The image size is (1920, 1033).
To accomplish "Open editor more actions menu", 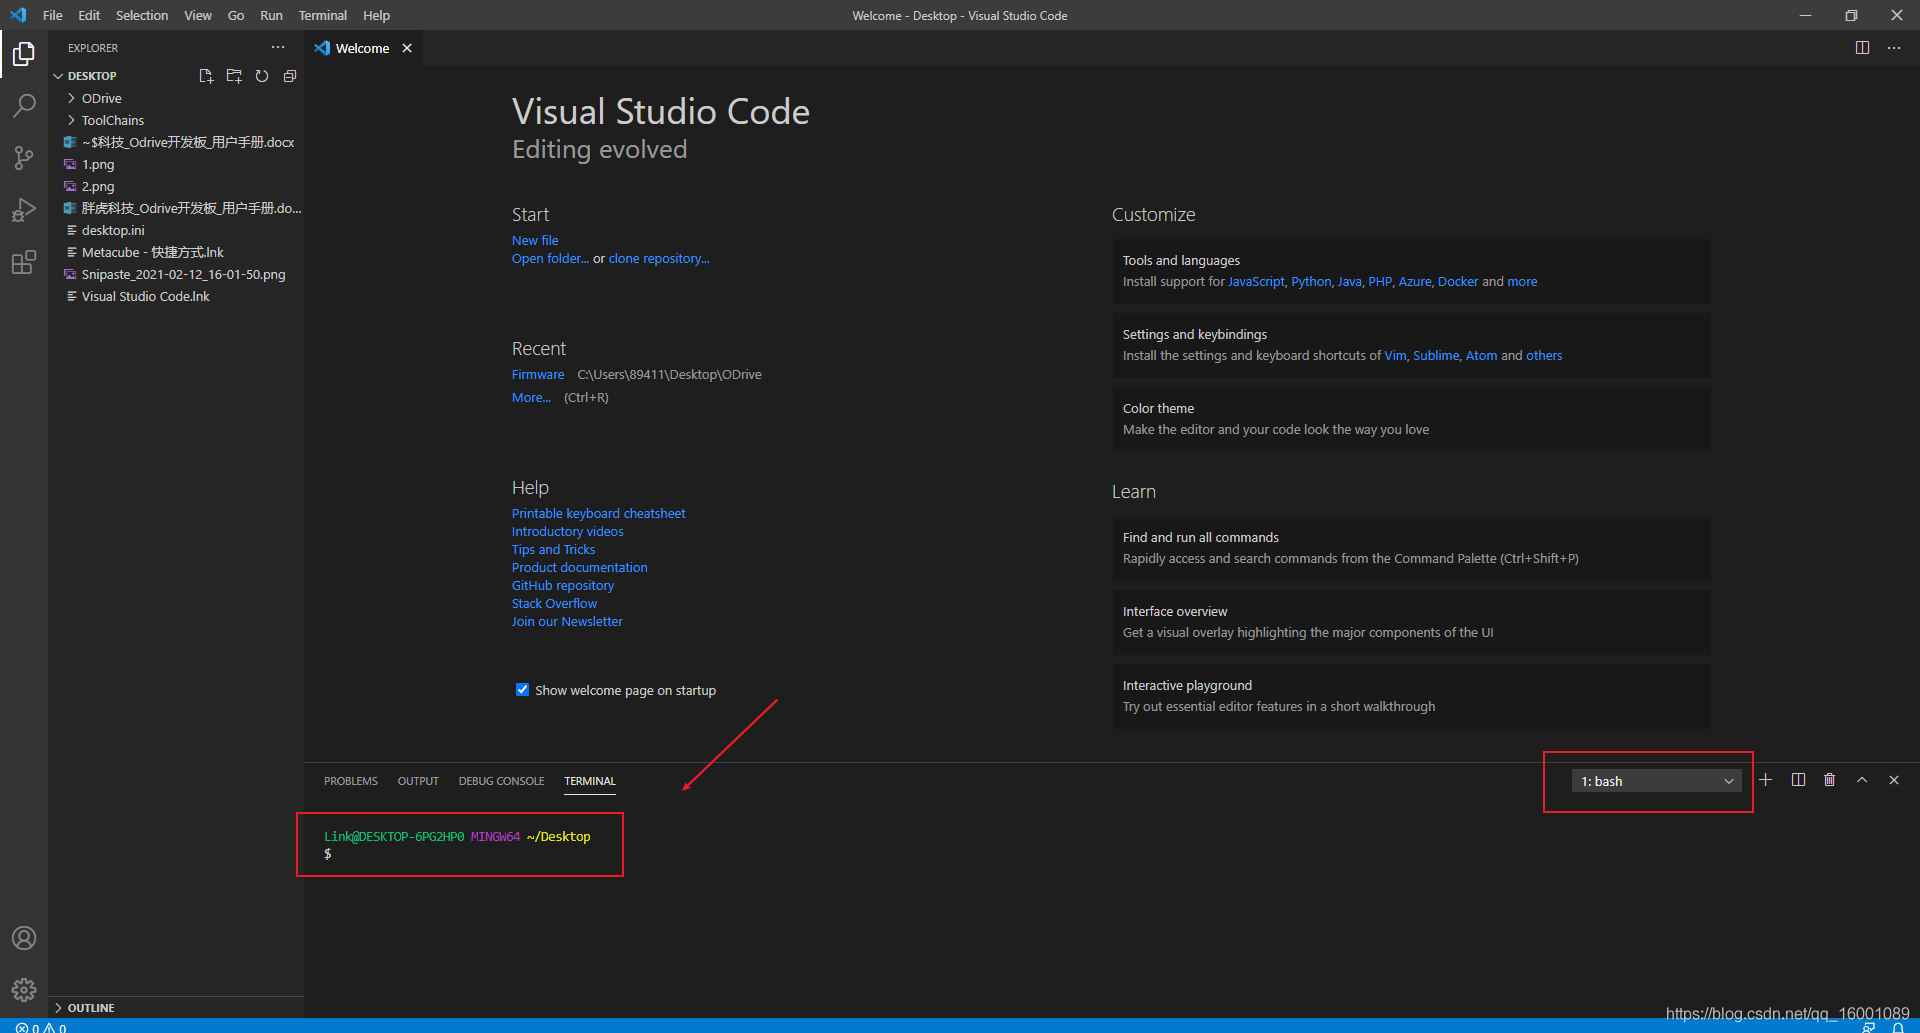I will click(x=1894, y=48).
